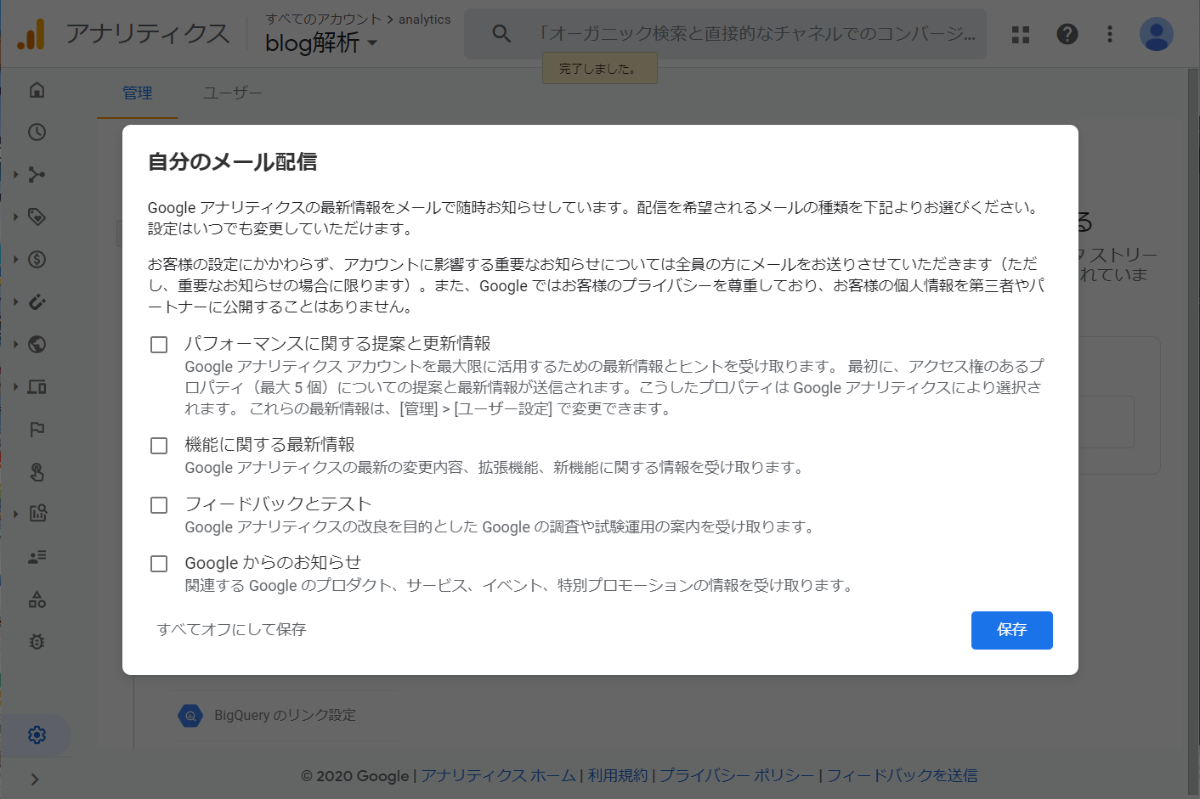Open the プライバシー ポリシー footer link

tap(738, 775)
